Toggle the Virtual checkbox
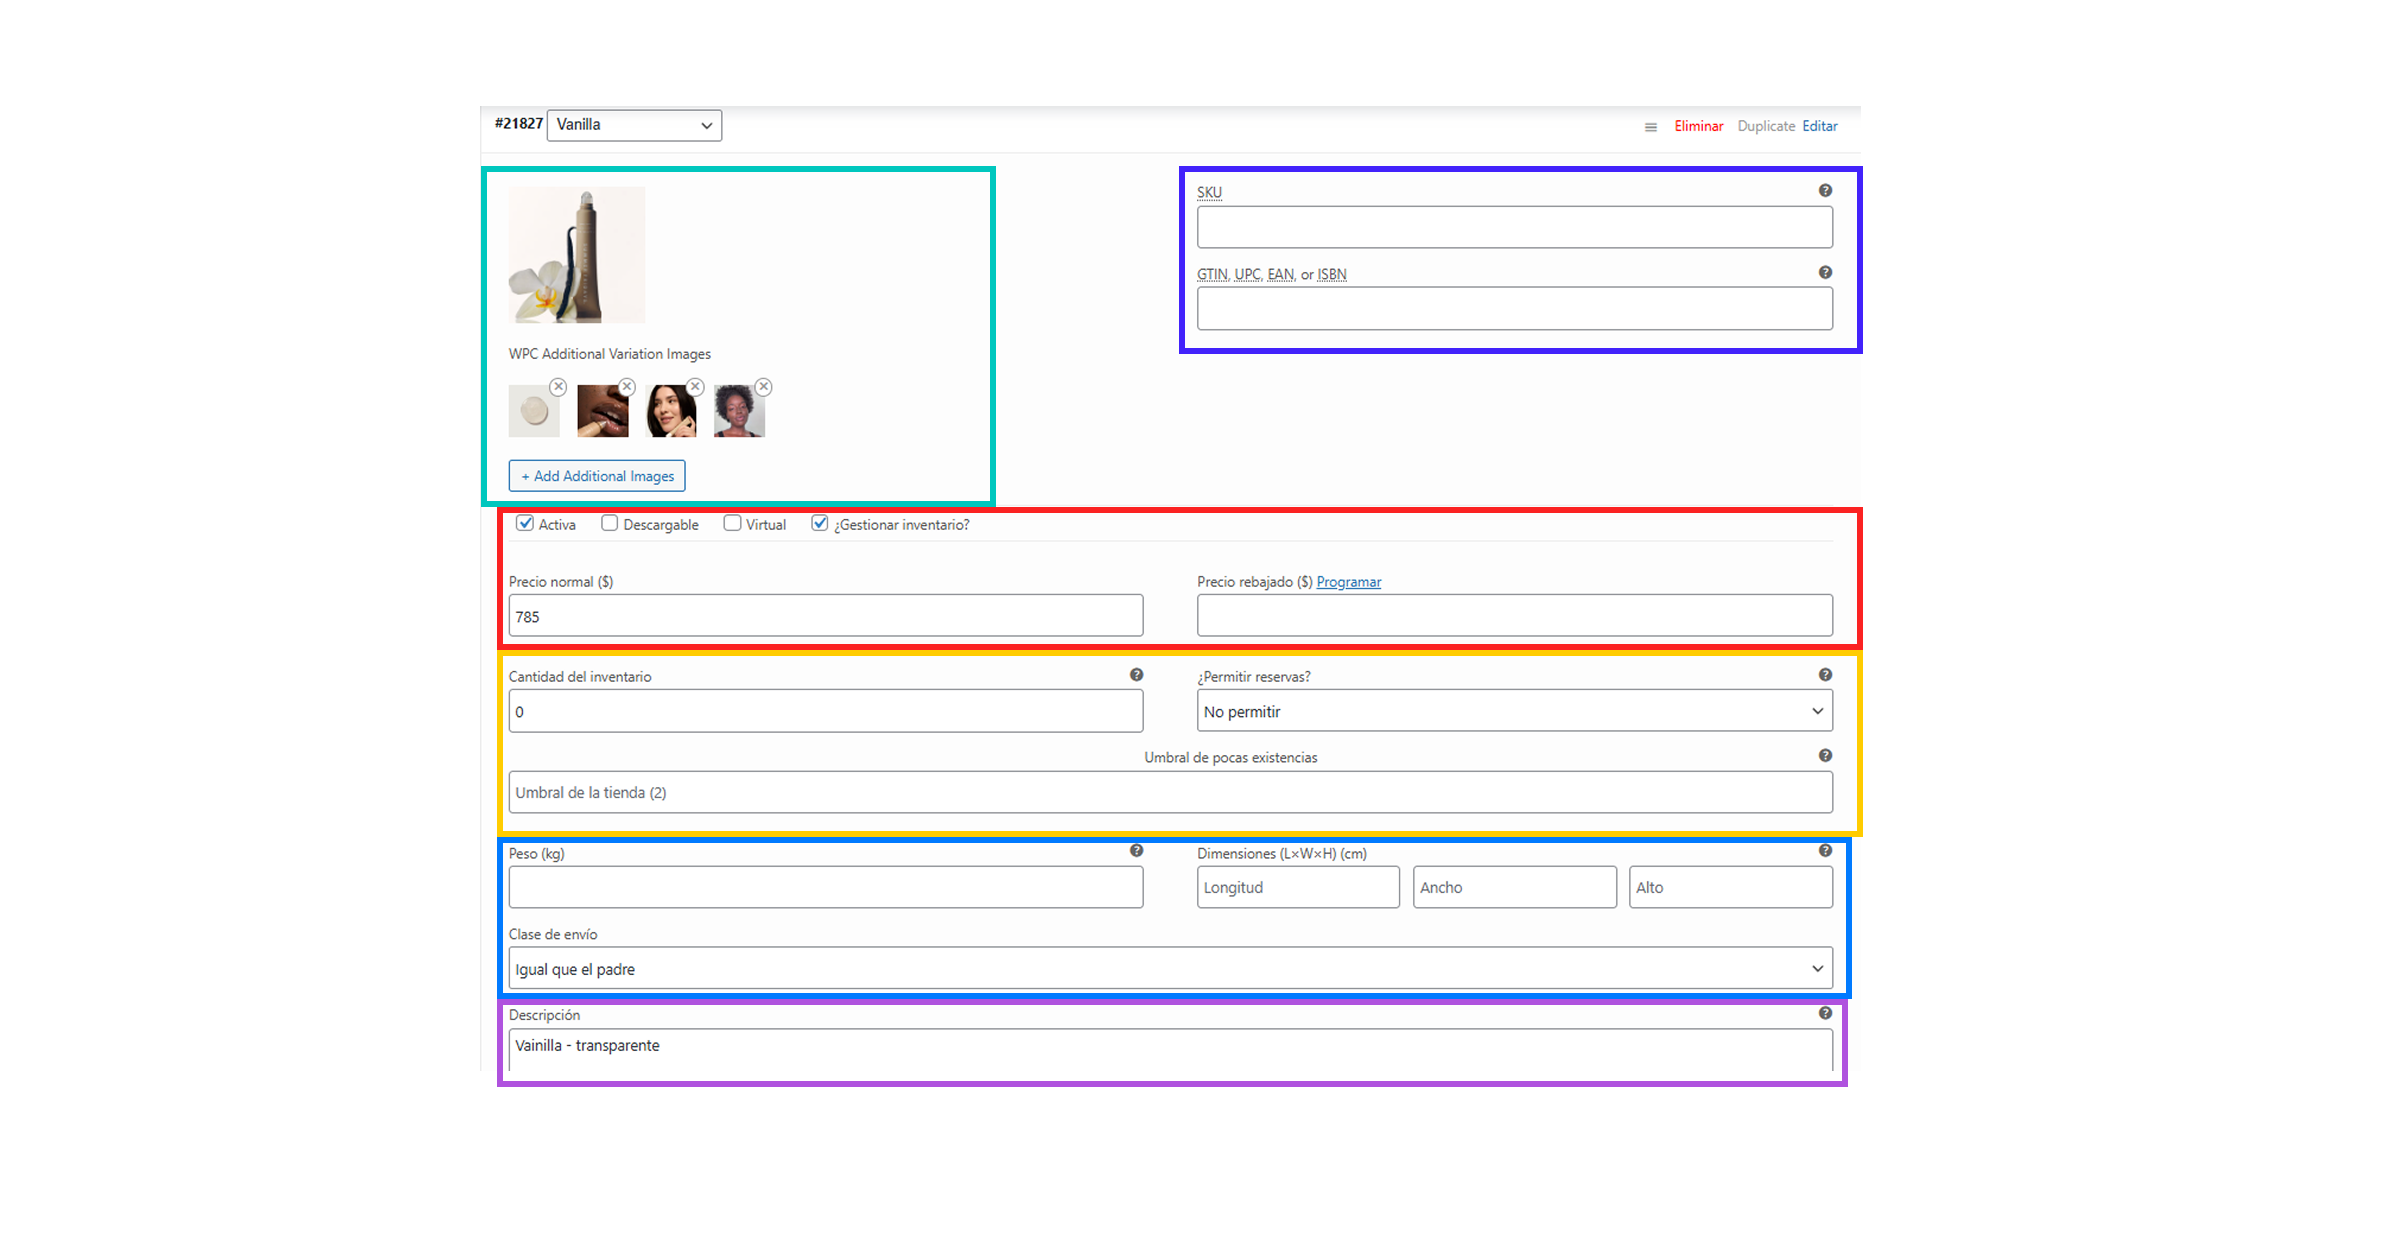 [x=732, y=523]
